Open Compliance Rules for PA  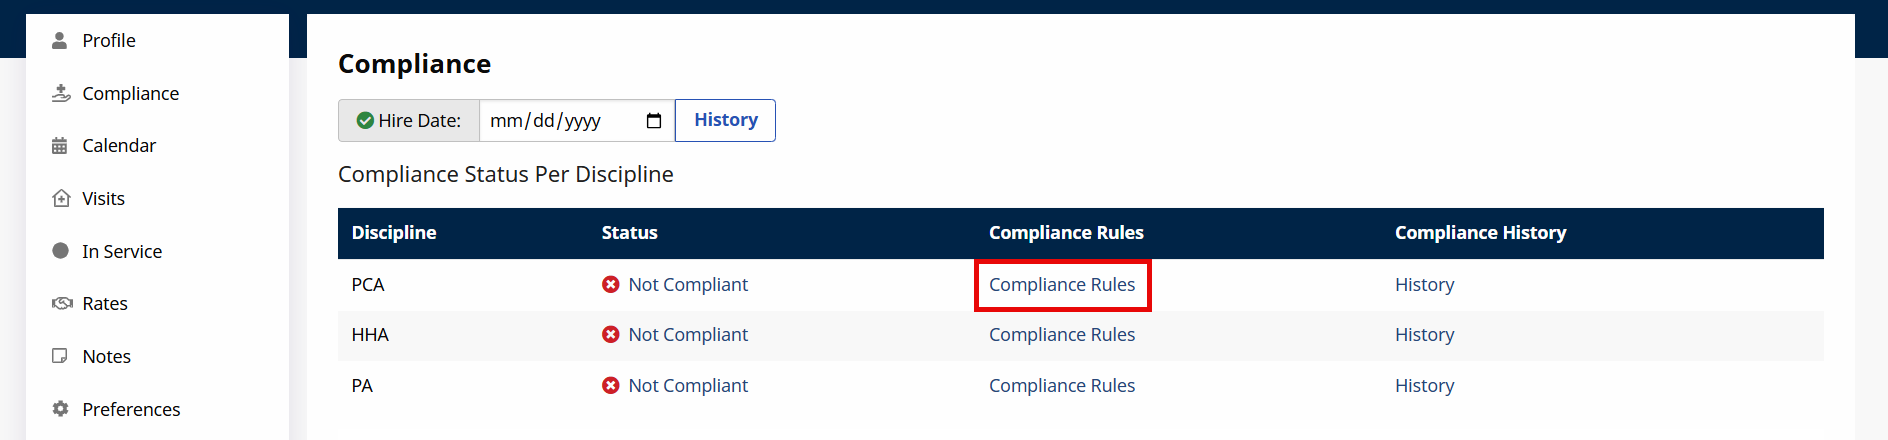[1062, 386]
